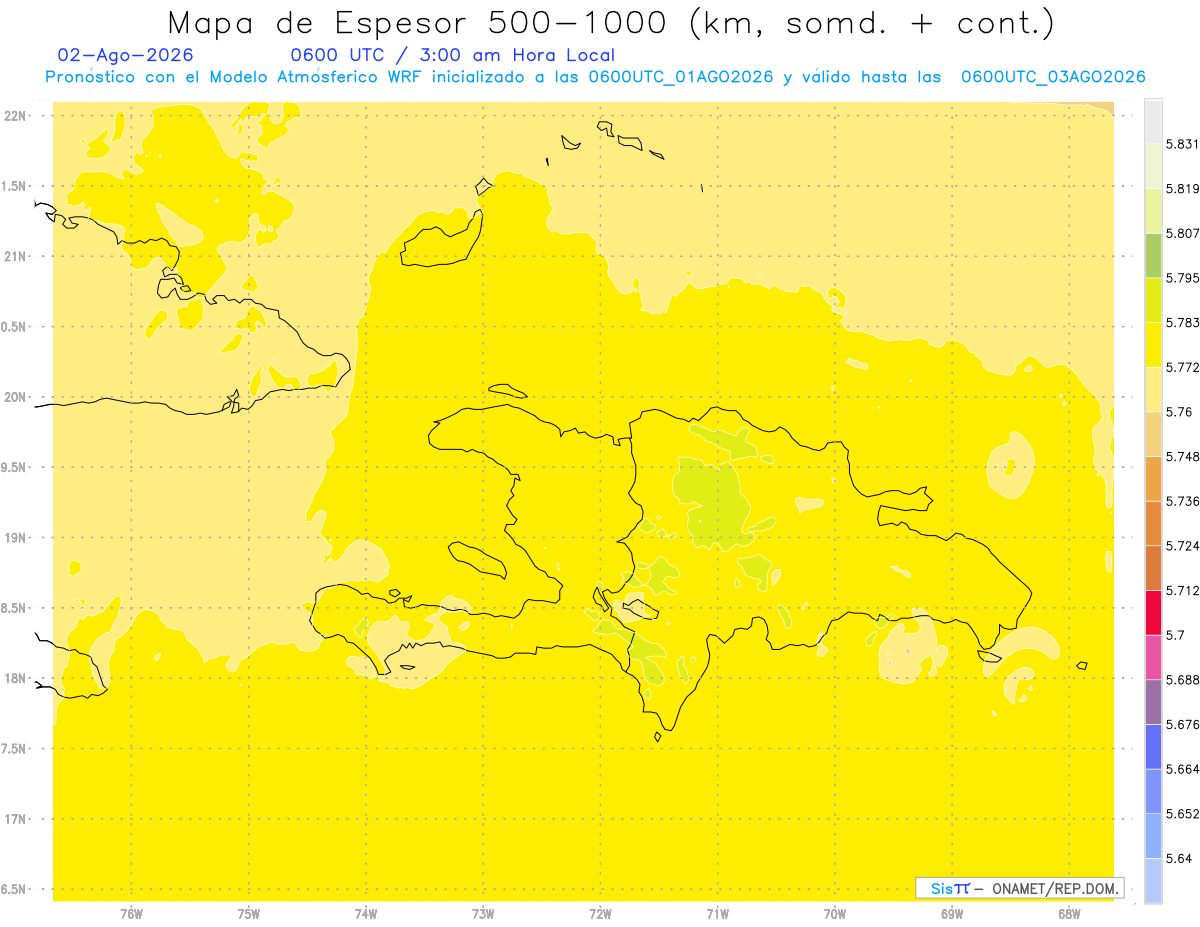Click the longitude label '71W'
The width and height of the screenshot is (1200, 927).
click(x=717, y=913)
